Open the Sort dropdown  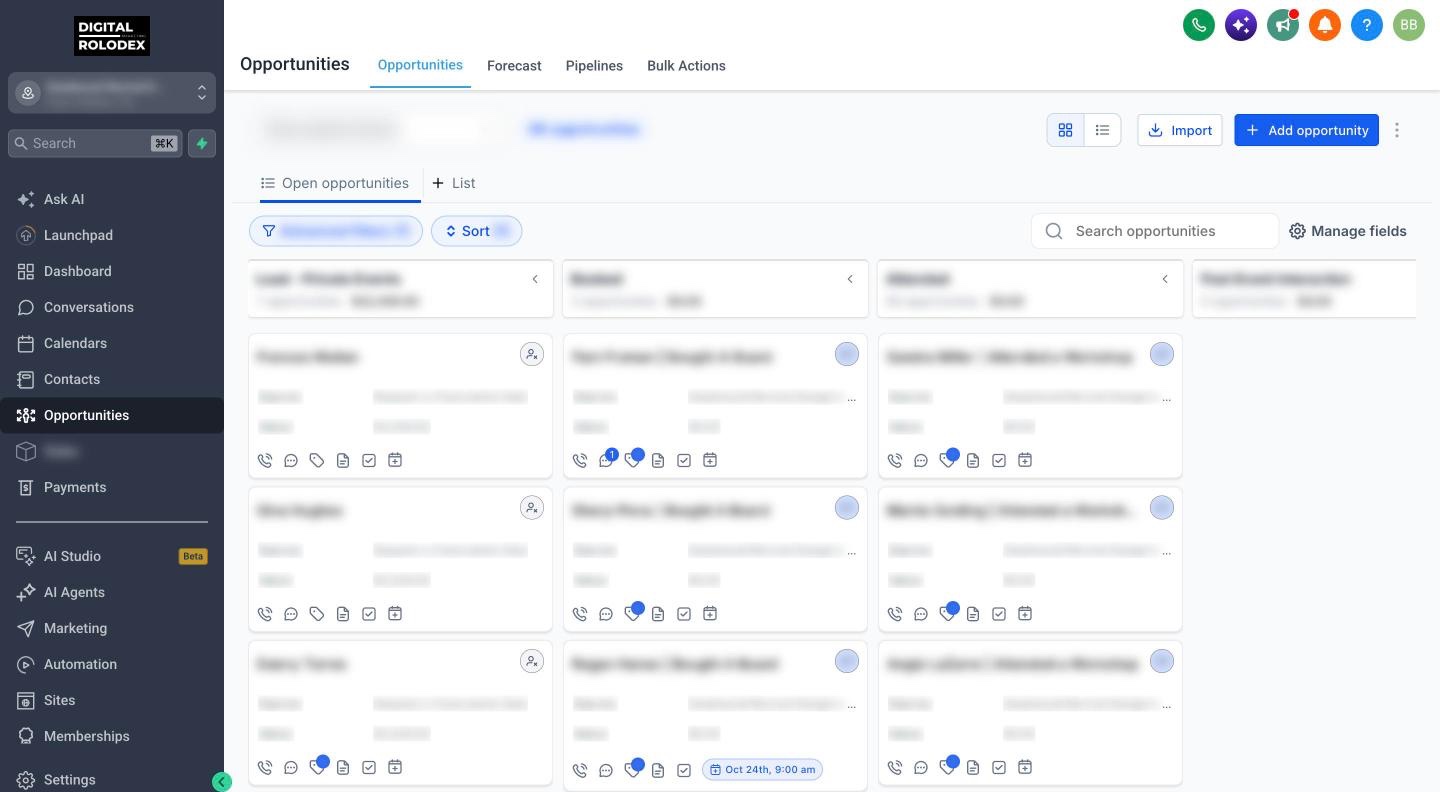click(476, 231)
